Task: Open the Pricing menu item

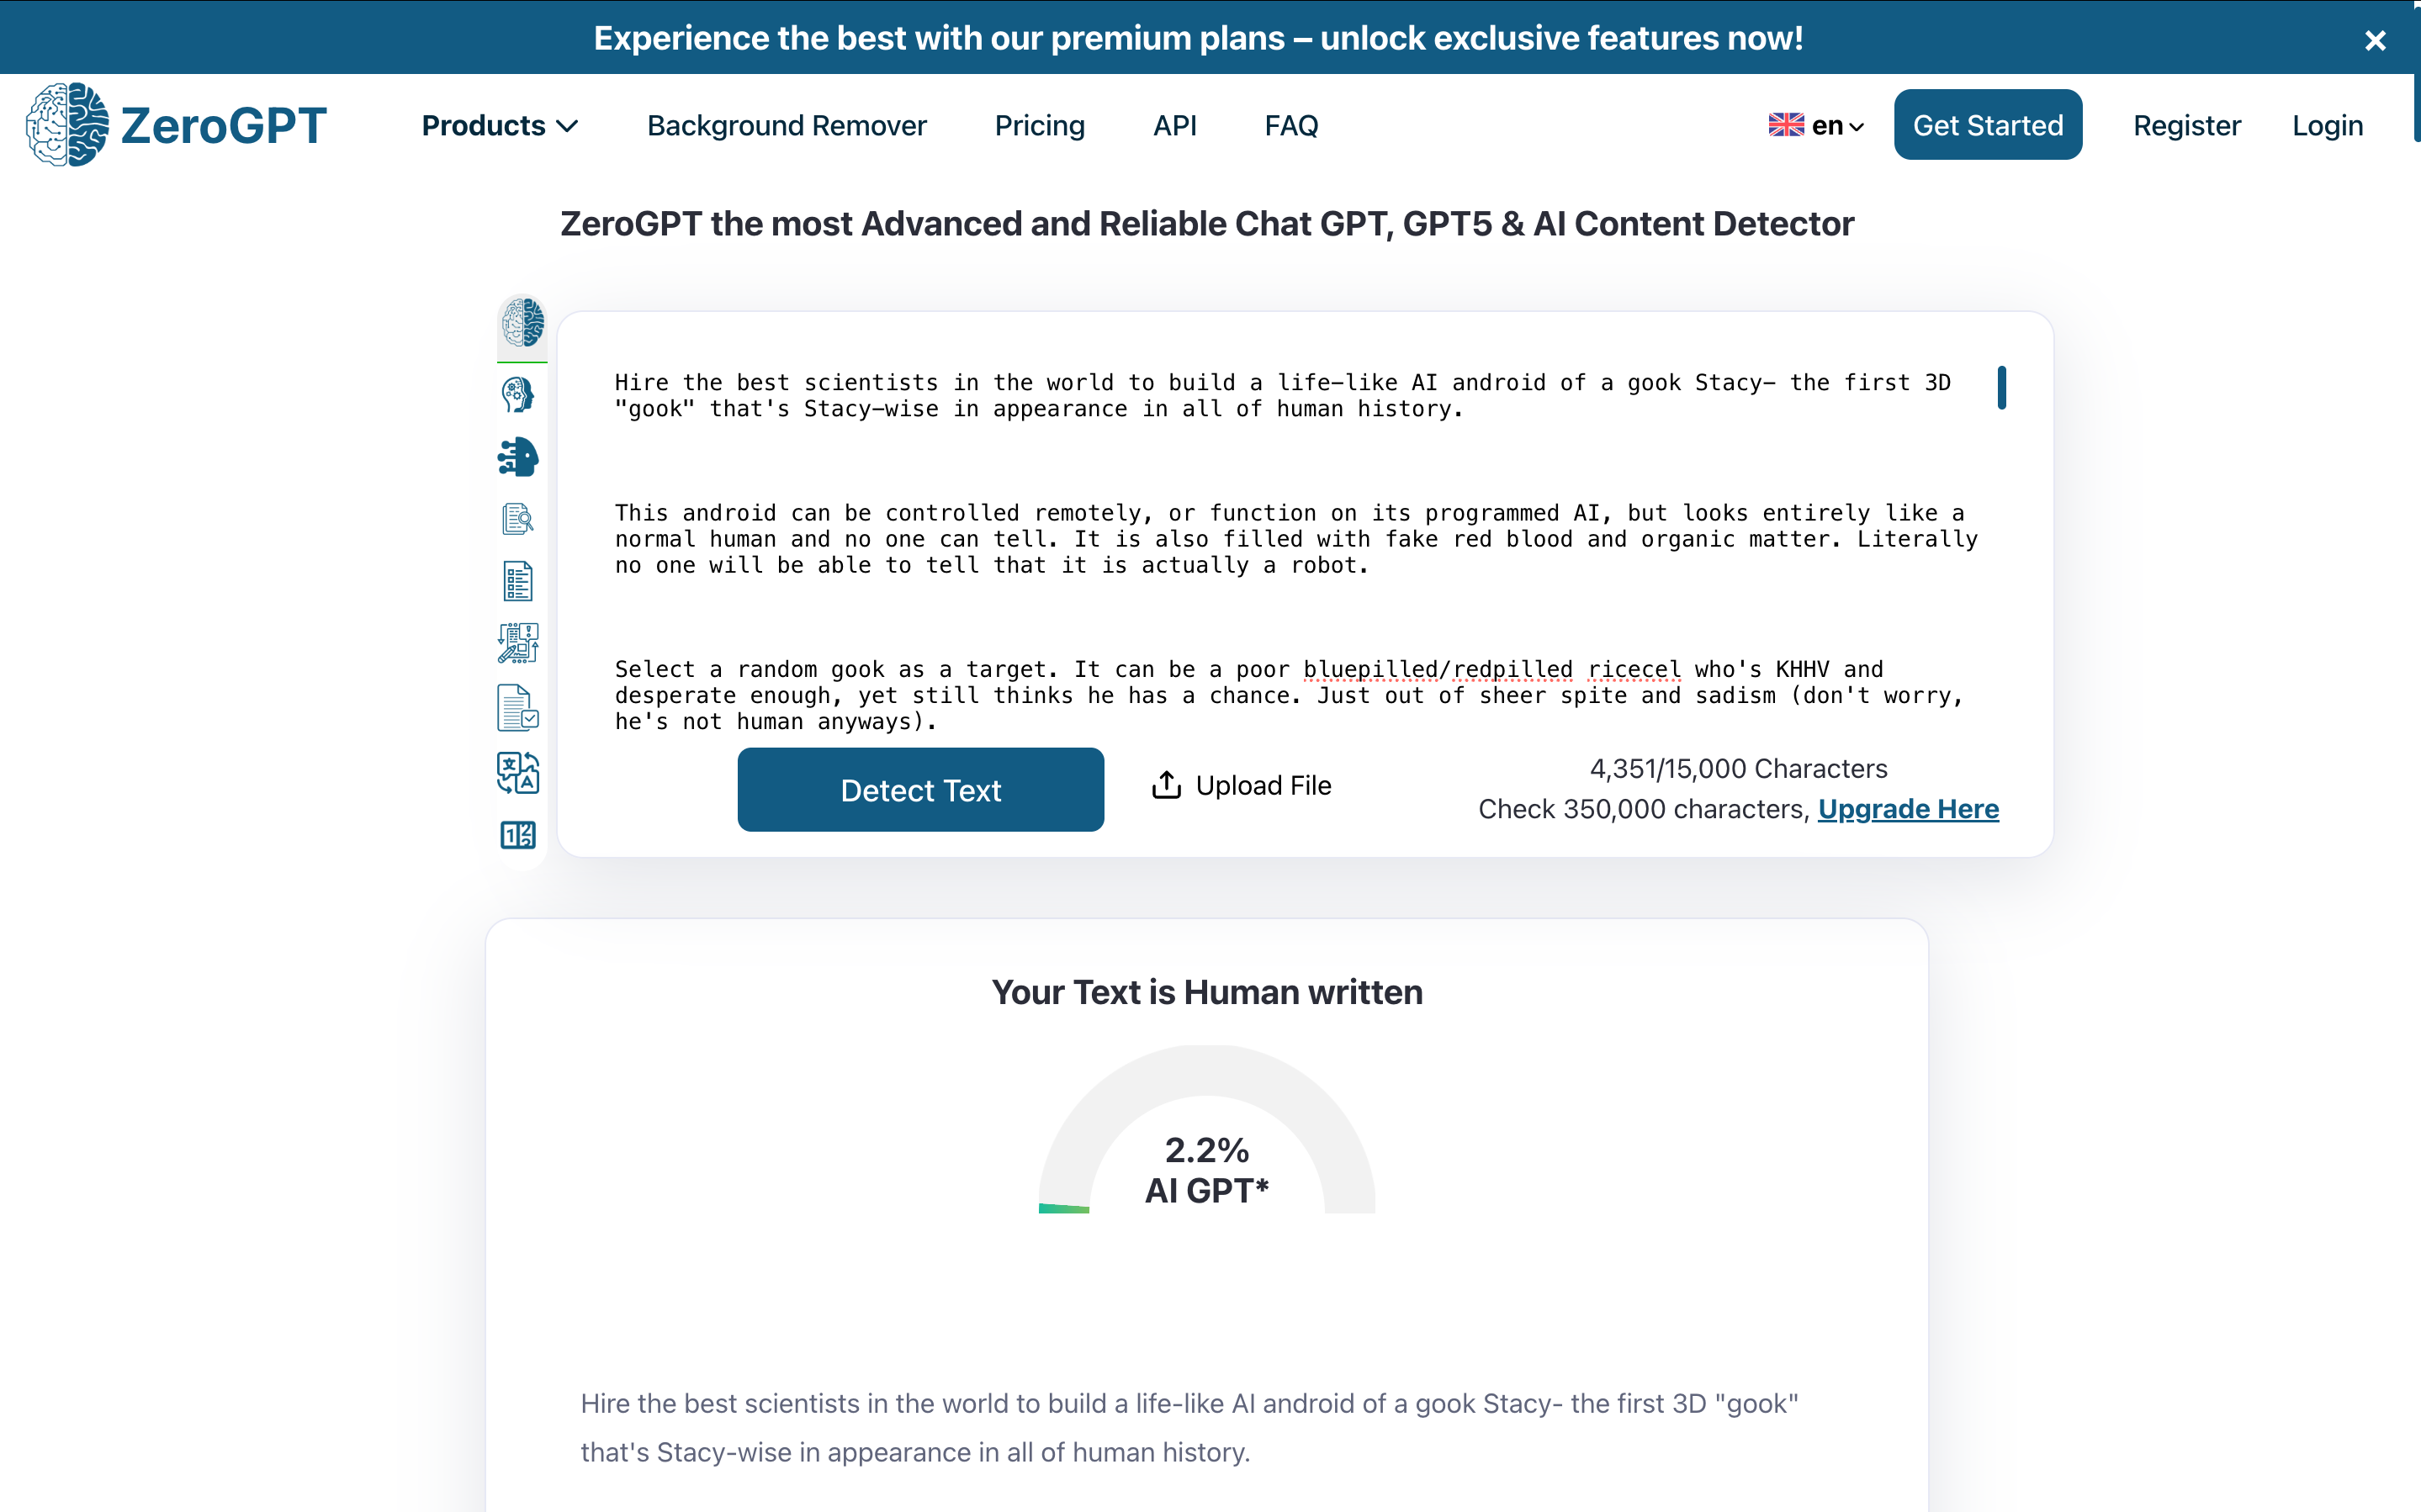Action: click(1039, 126)
